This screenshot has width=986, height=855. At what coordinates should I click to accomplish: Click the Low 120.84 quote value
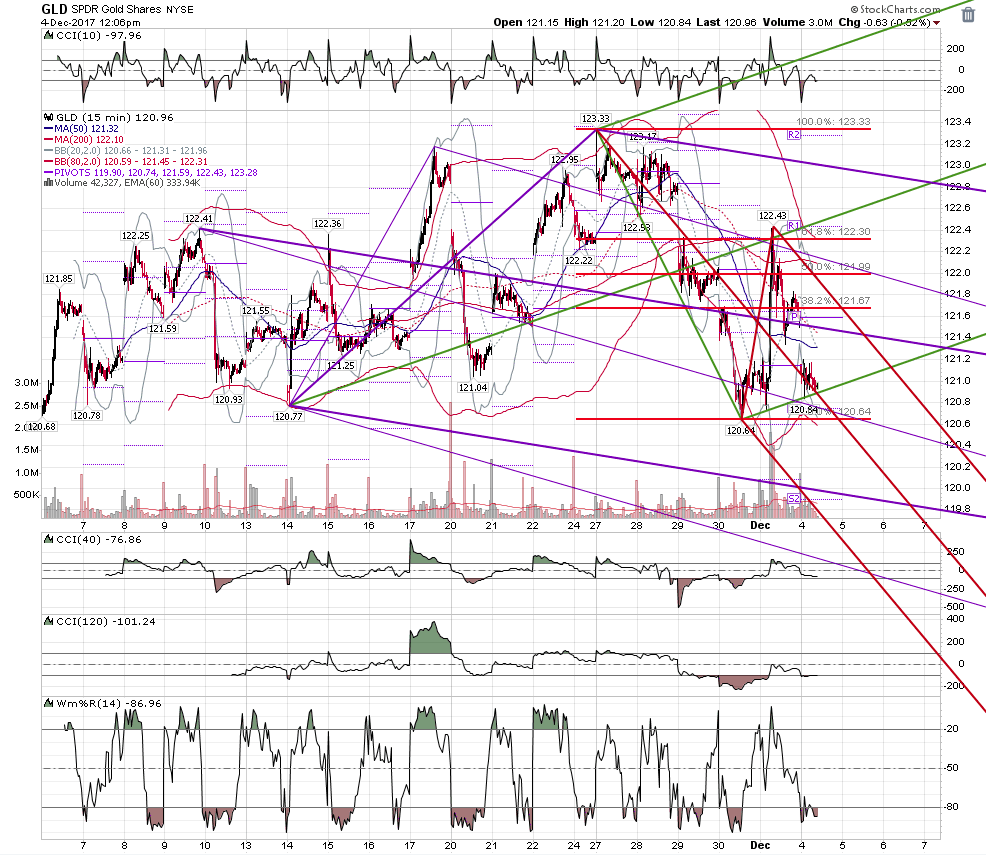[x=660, y=23]
